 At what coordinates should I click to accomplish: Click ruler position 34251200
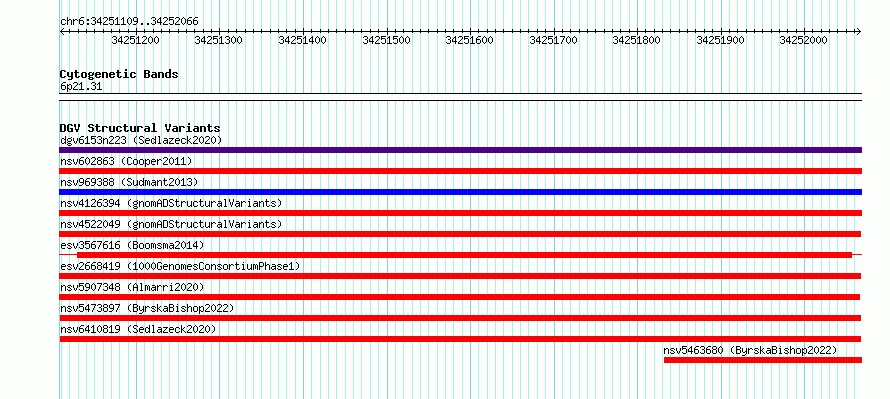pyautogui.click(x=136, y=40)
